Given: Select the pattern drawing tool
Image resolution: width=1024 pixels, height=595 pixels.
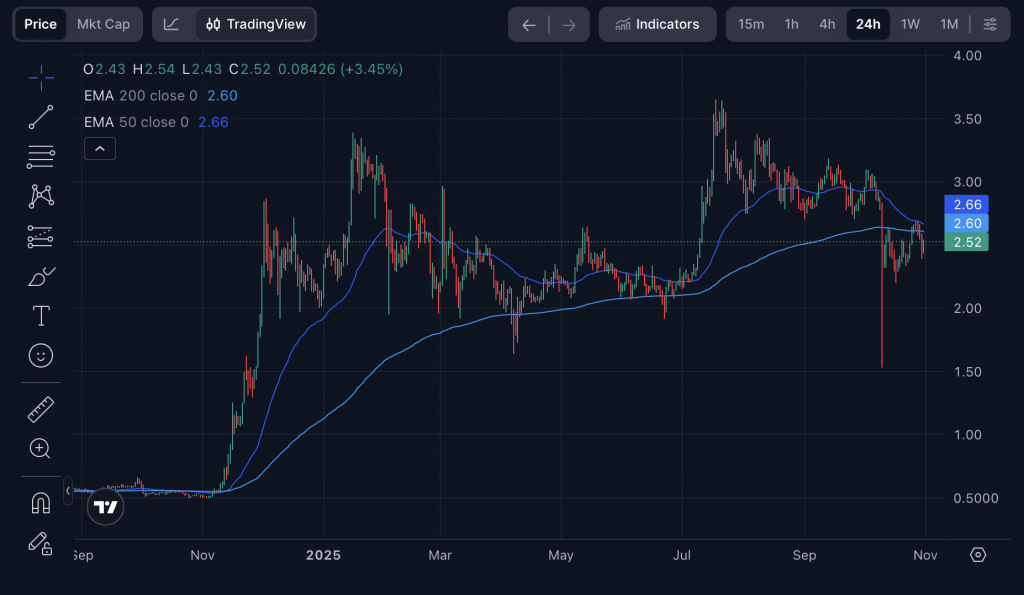Looking at the screenshot, I should point(41,196).
